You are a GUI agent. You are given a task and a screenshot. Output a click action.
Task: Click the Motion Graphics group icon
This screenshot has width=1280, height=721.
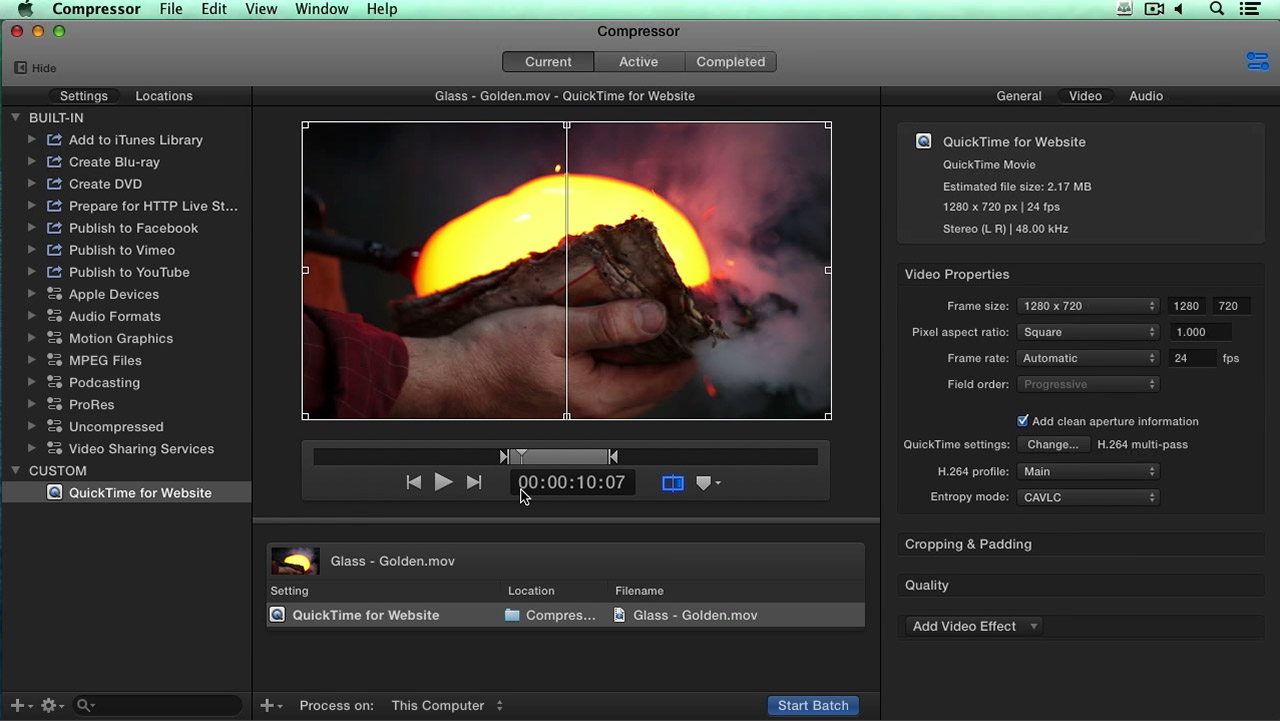point(54,338)
